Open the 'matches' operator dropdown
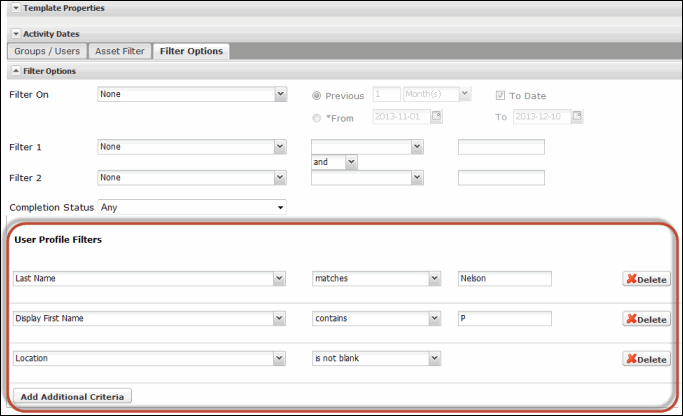 tap(376, 279)
